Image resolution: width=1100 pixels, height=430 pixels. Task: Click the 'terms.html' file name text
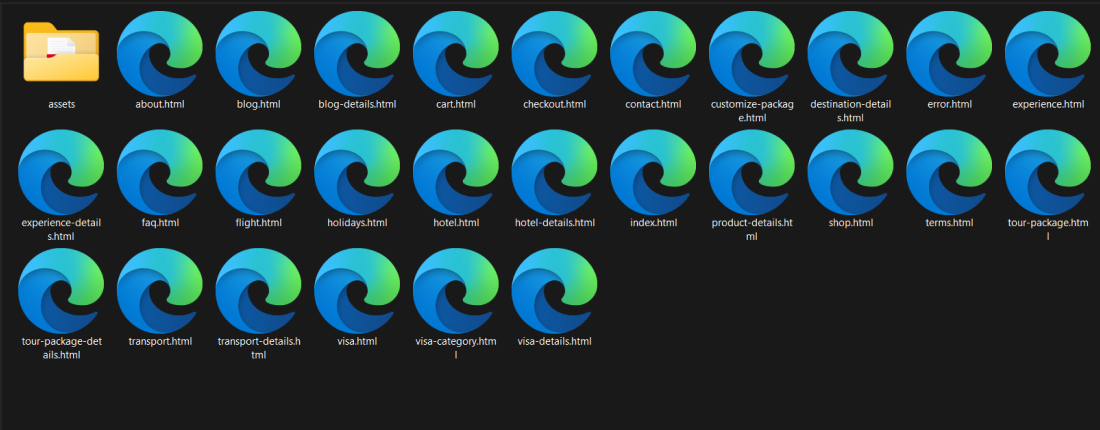tap(949, 223)
